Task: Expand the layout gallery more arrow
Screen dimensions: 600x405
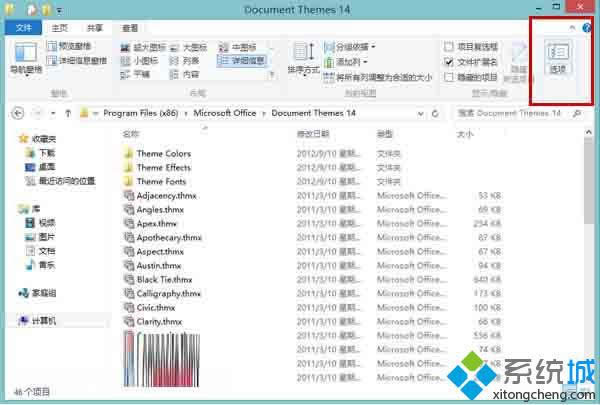Action: 272,74
